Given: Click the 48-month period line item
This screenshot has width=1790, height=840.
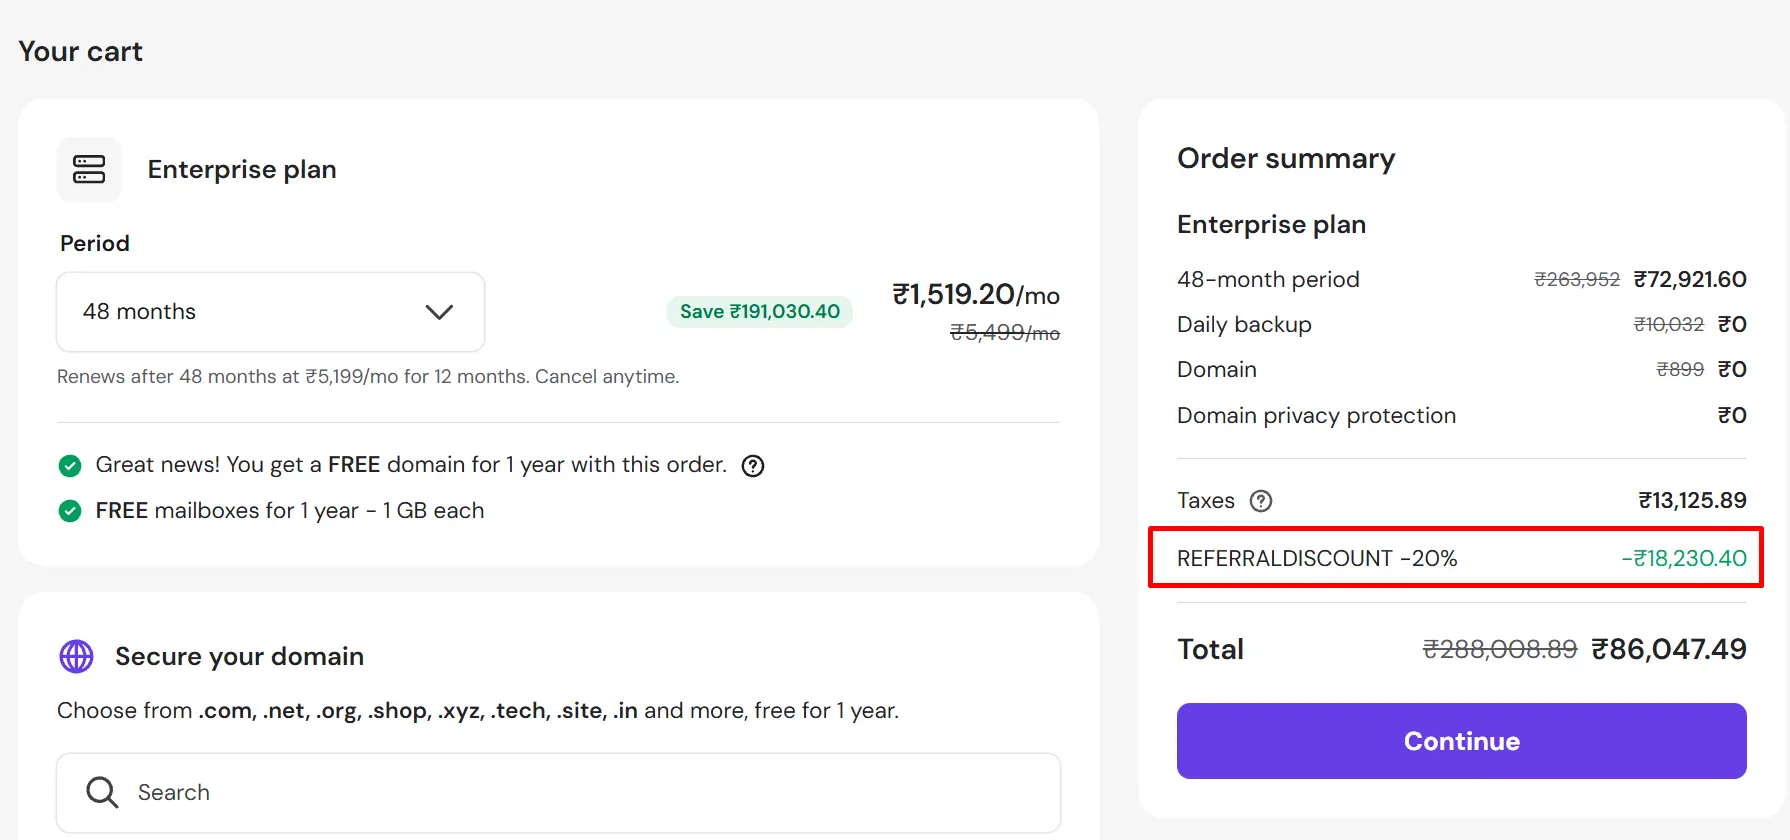Looking at the screenshot, I should pos(1461,279).
